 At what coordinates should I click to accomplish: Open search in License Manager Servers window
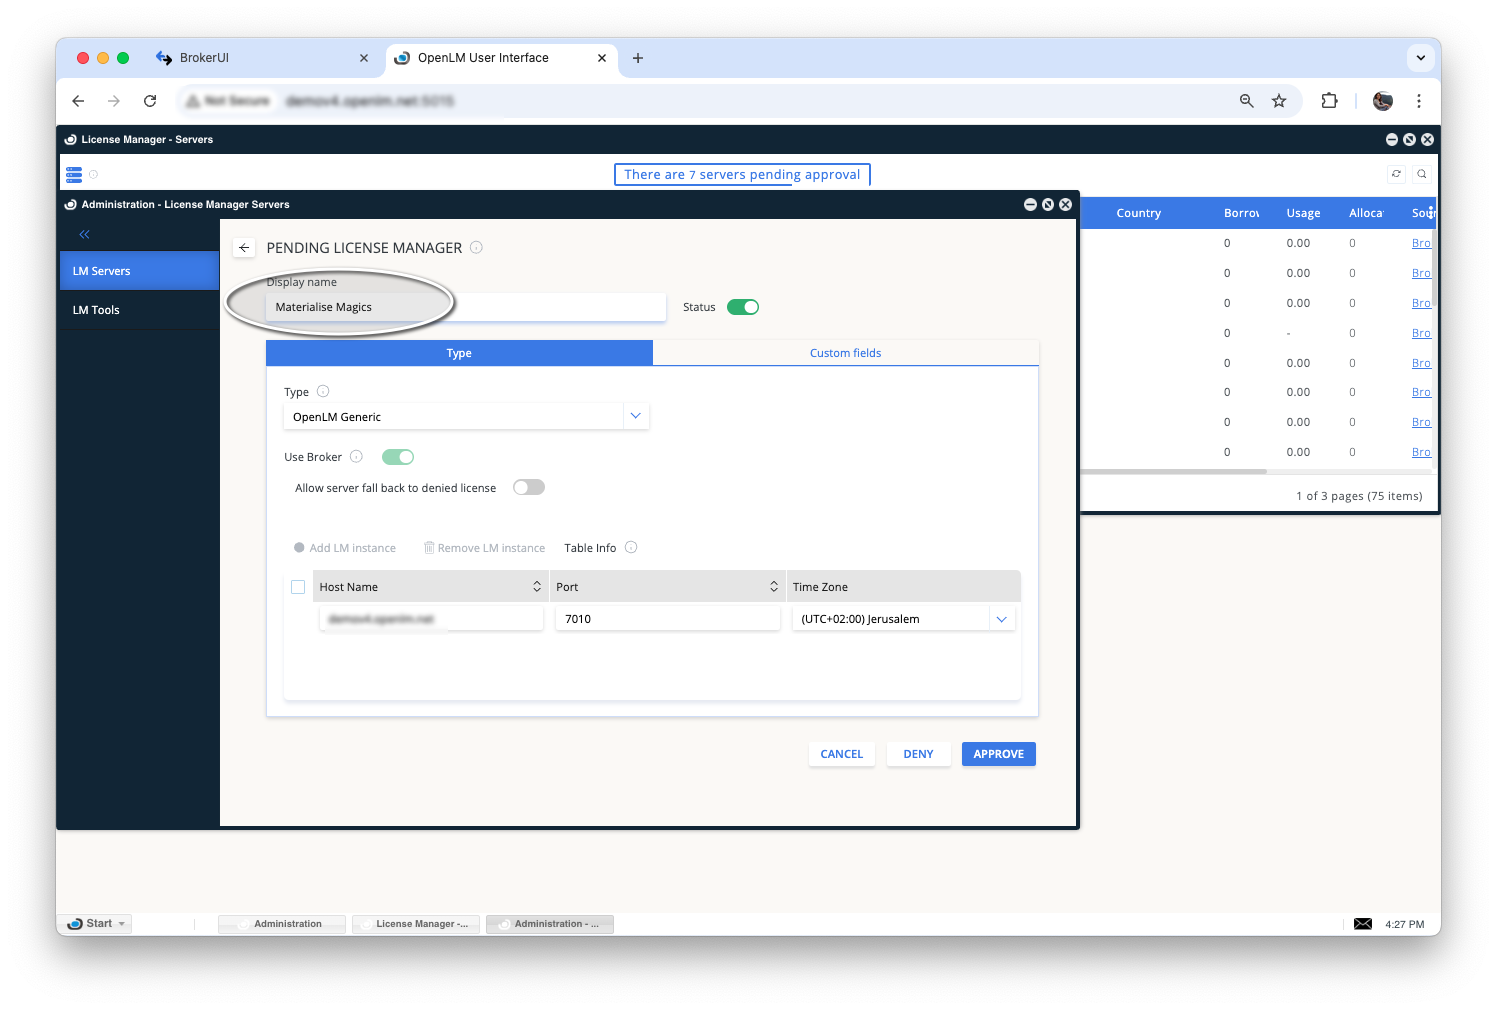tap(1421, 174)
